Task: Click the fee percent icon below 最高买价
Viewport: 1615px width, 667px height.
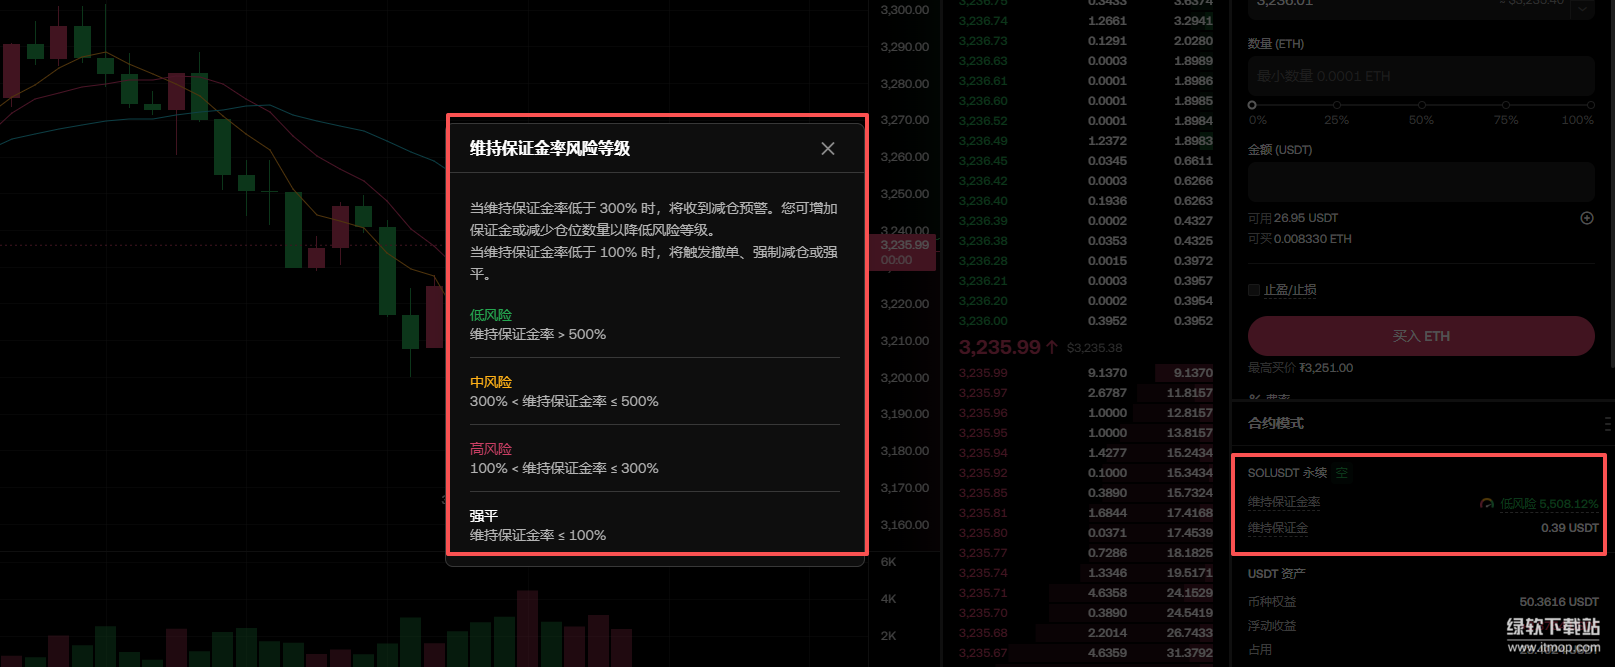Action: 1254,397
